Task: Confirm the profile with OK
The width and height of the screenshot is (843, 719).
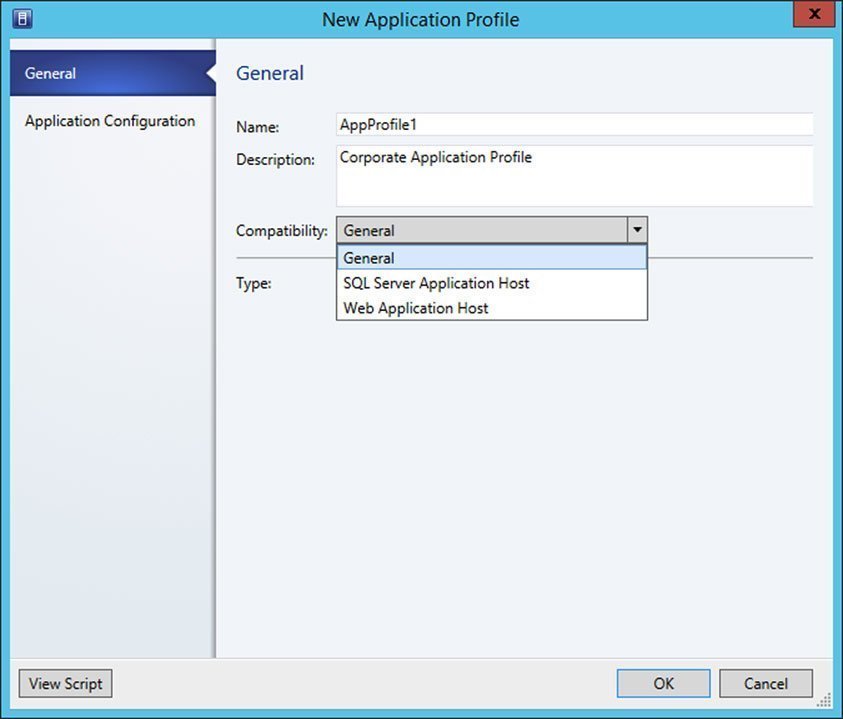Action: tap(662, 684)
